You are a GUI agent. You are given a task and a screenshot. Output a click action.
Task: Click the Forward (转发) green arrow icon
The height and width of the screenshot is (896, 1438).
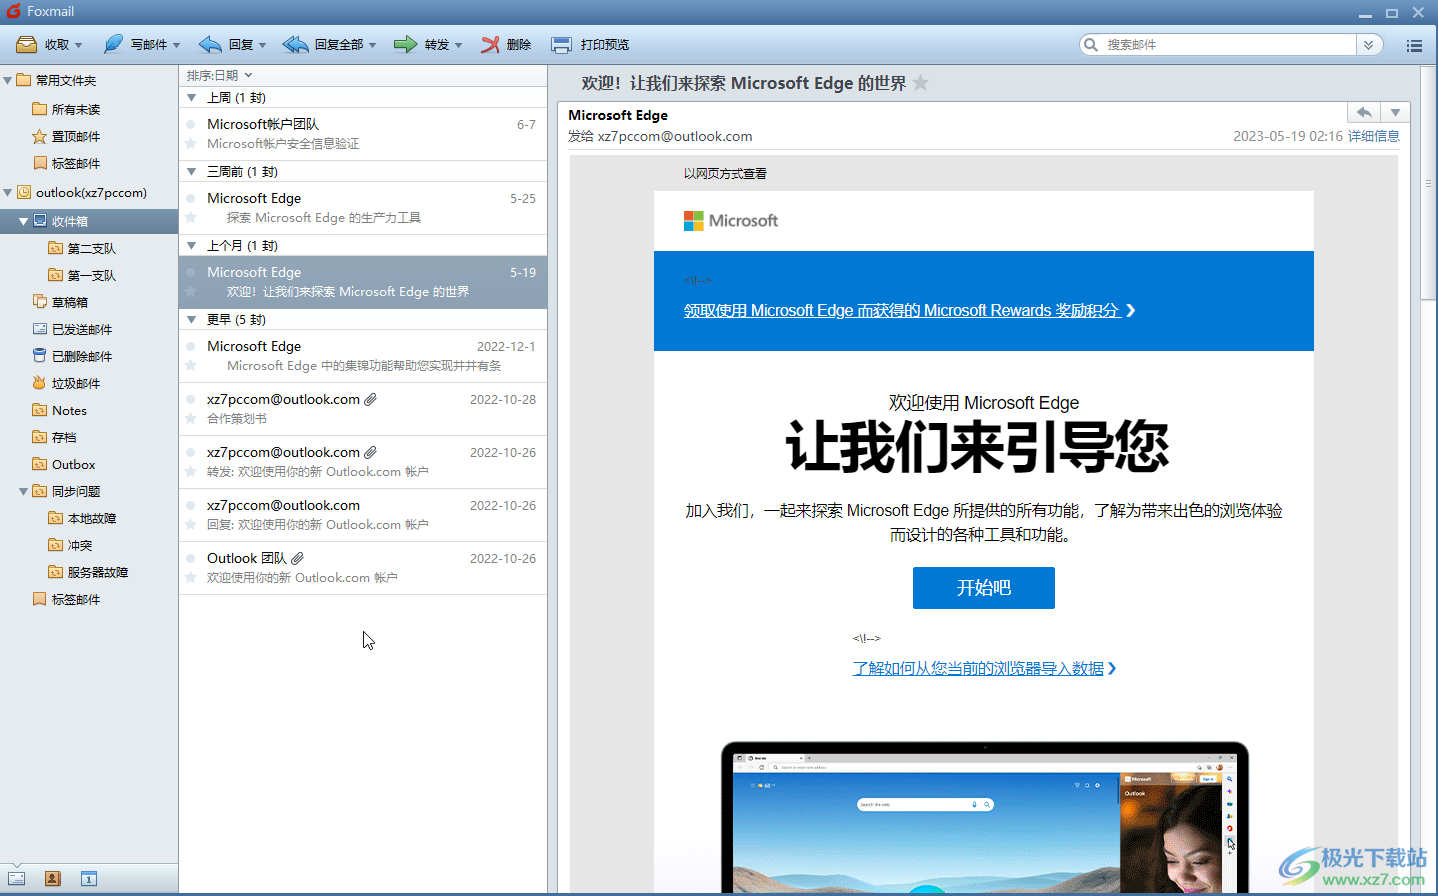pyautogui.click(x=405, y=44)
